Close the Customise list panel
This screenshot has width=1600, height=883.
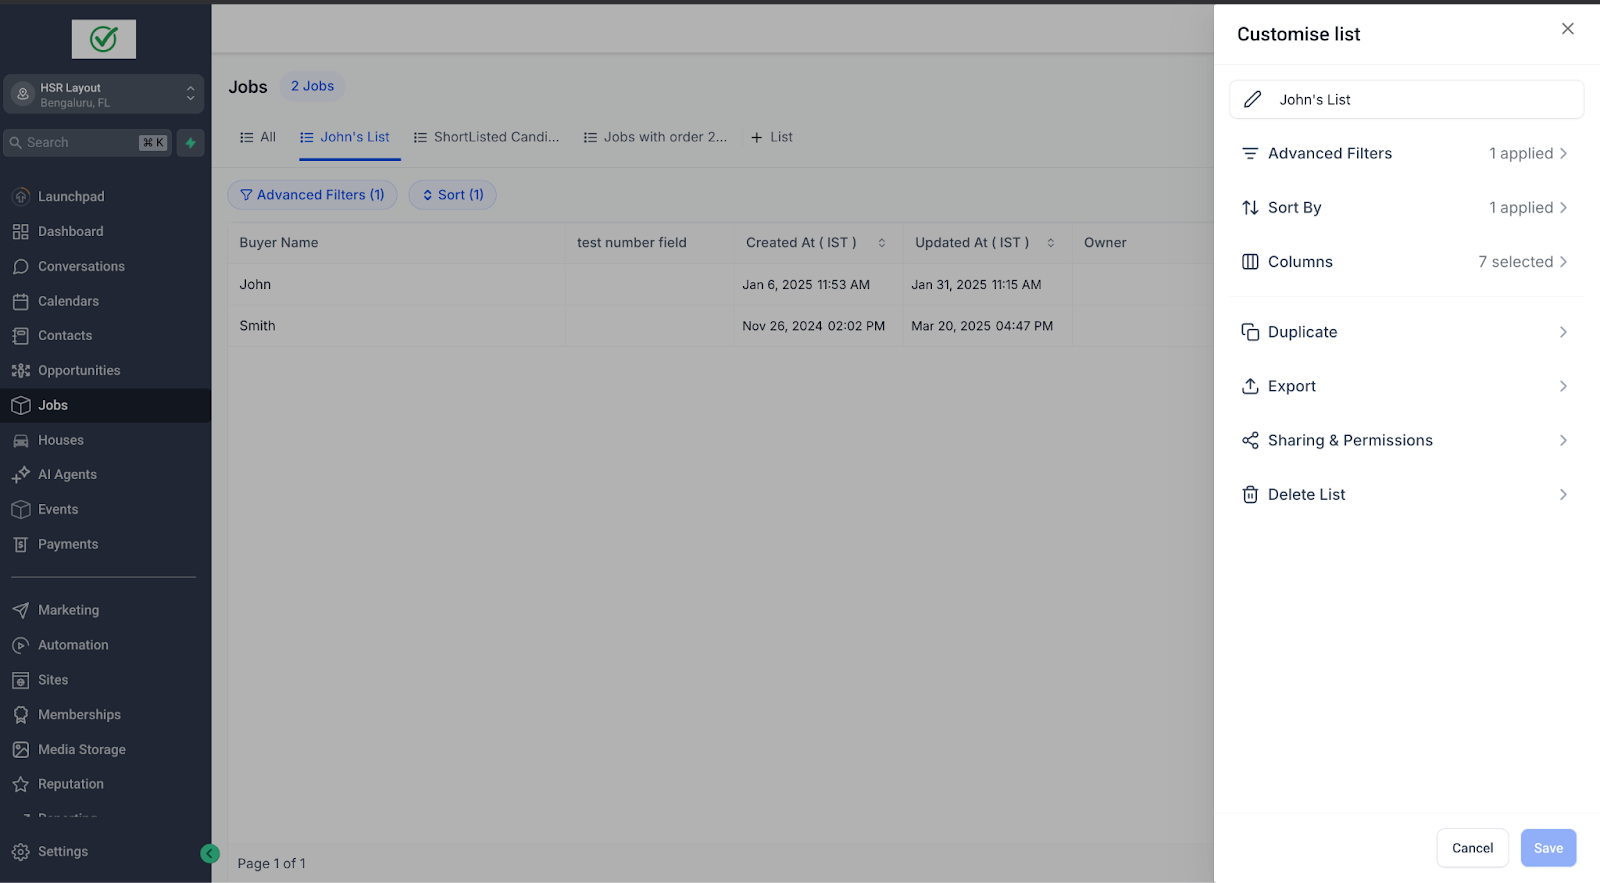coord(1568,29)
